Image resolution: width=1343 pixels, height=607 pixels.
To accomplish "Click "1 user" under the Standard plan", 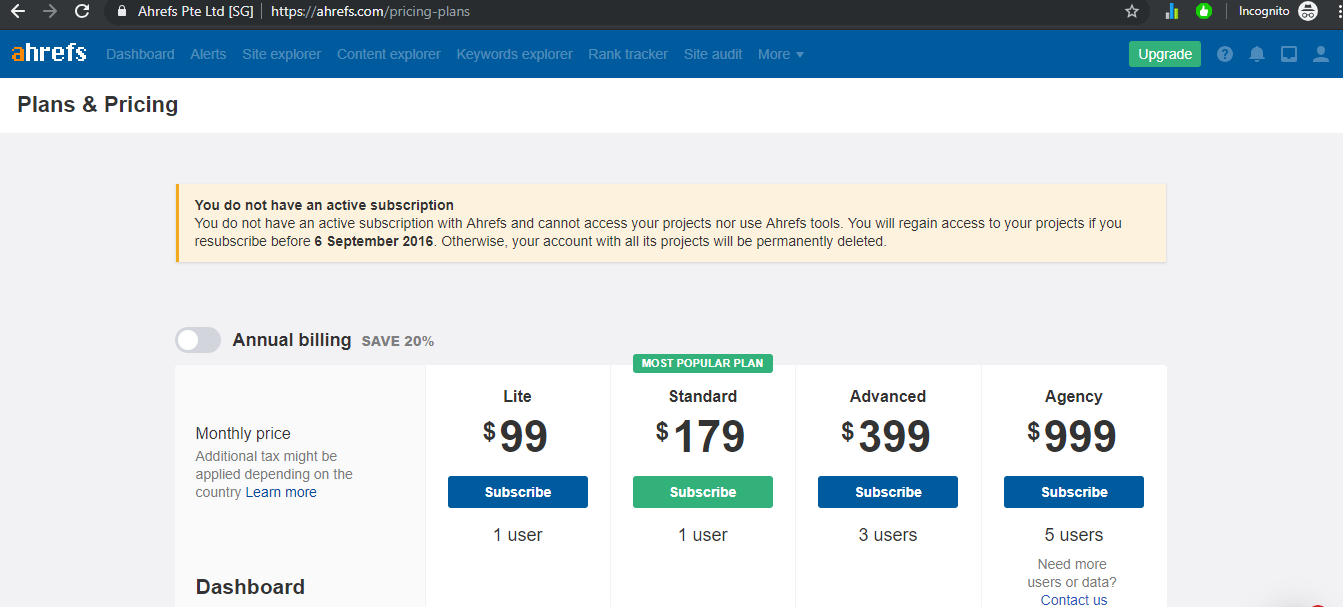I will [x=703, y=535].
